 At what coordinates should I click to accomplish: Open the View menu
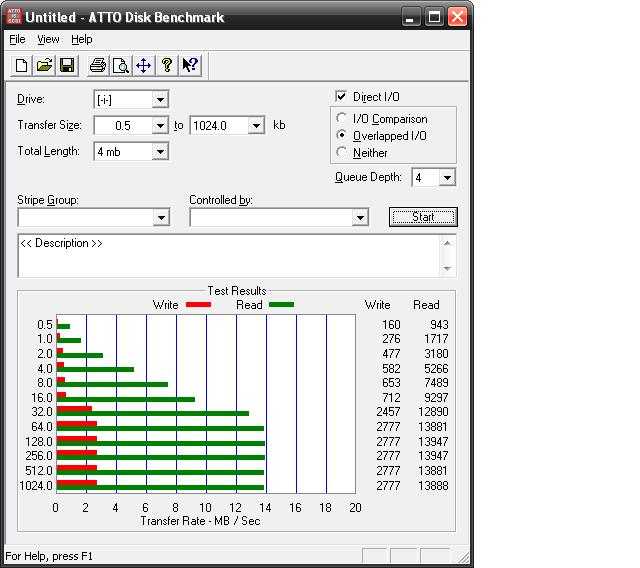tap(48, 39)
